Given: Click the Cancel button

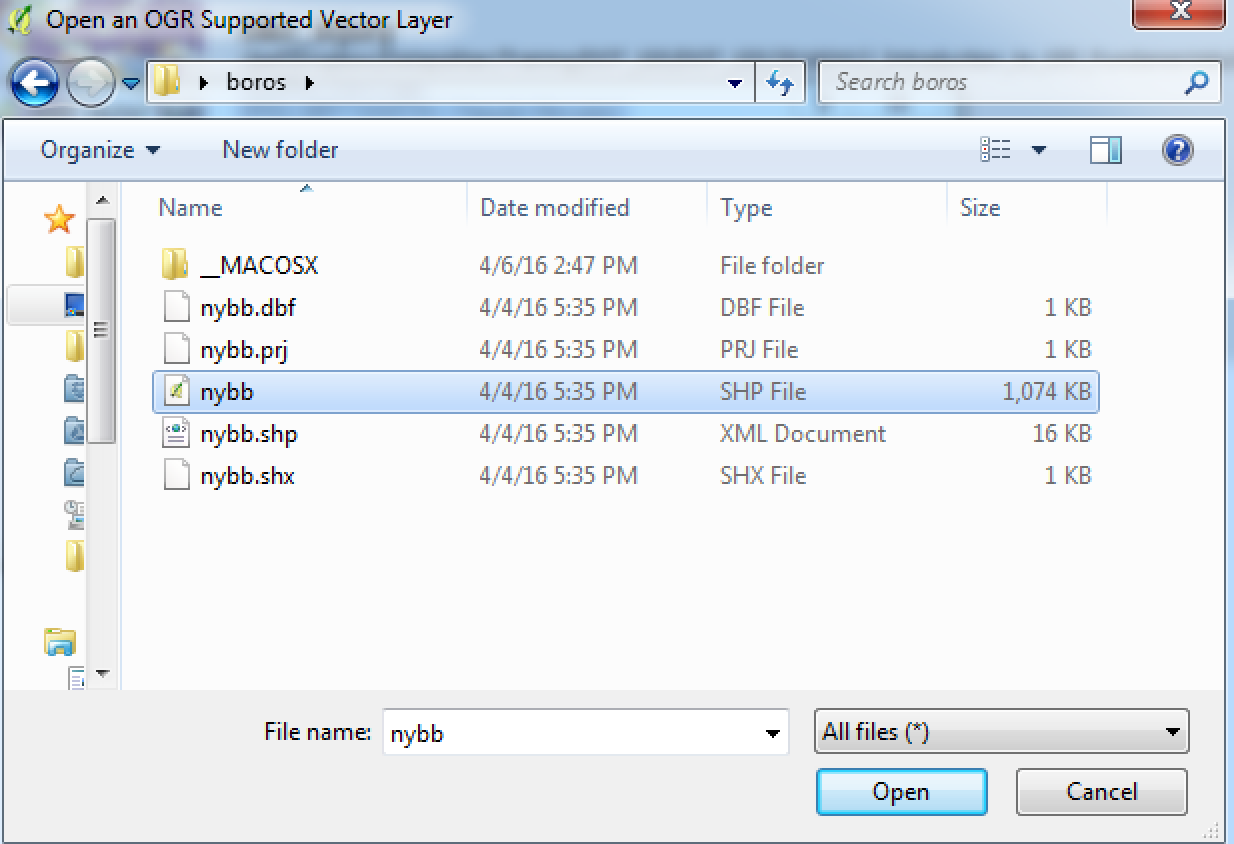Looking at the screenshot, I should coord(1101,792).
